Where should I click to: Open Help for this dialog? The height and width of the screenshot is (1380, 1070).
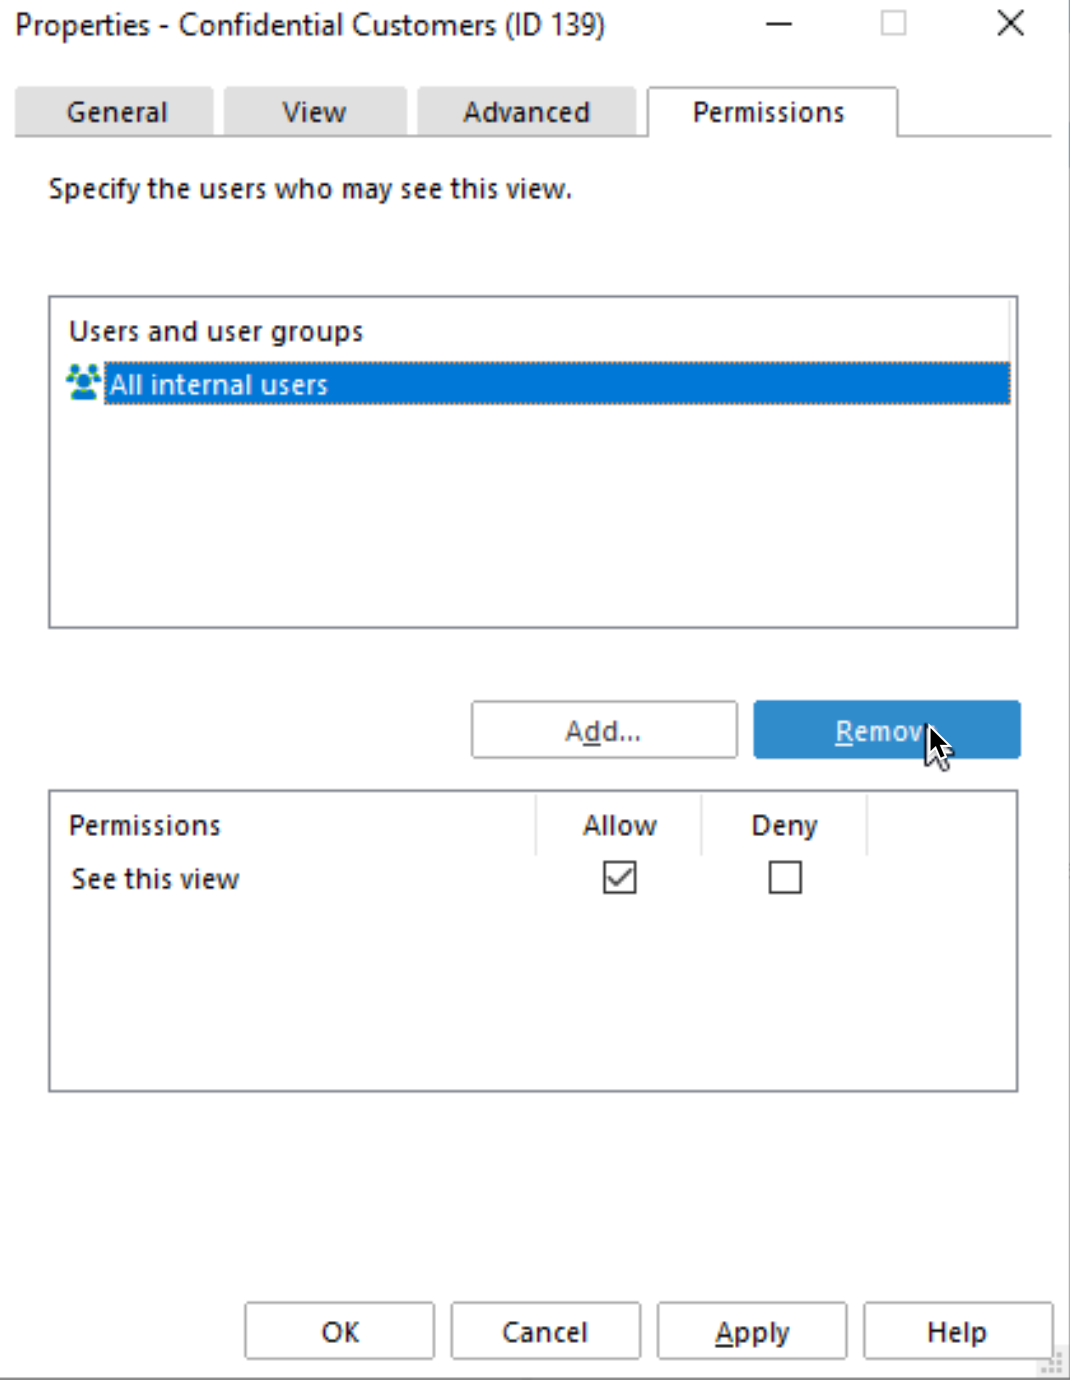click(x=957, y=1331)
